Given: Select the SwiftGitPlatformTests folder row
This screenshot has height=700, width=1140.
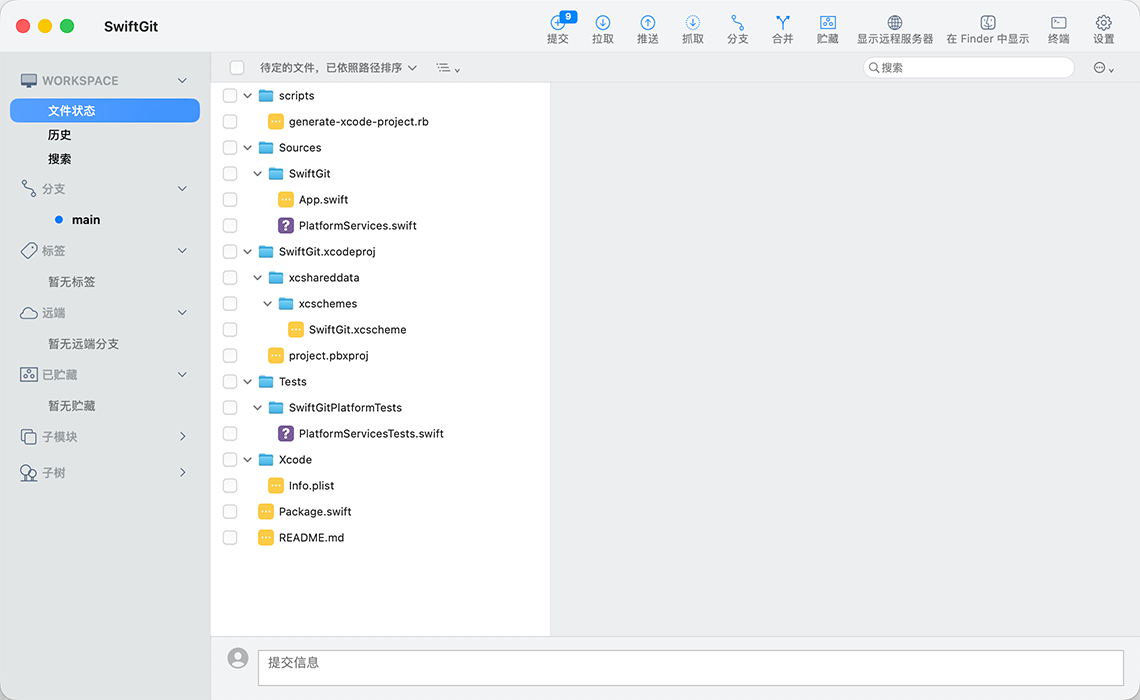Looking at the screenshot, I should (381, 408).
